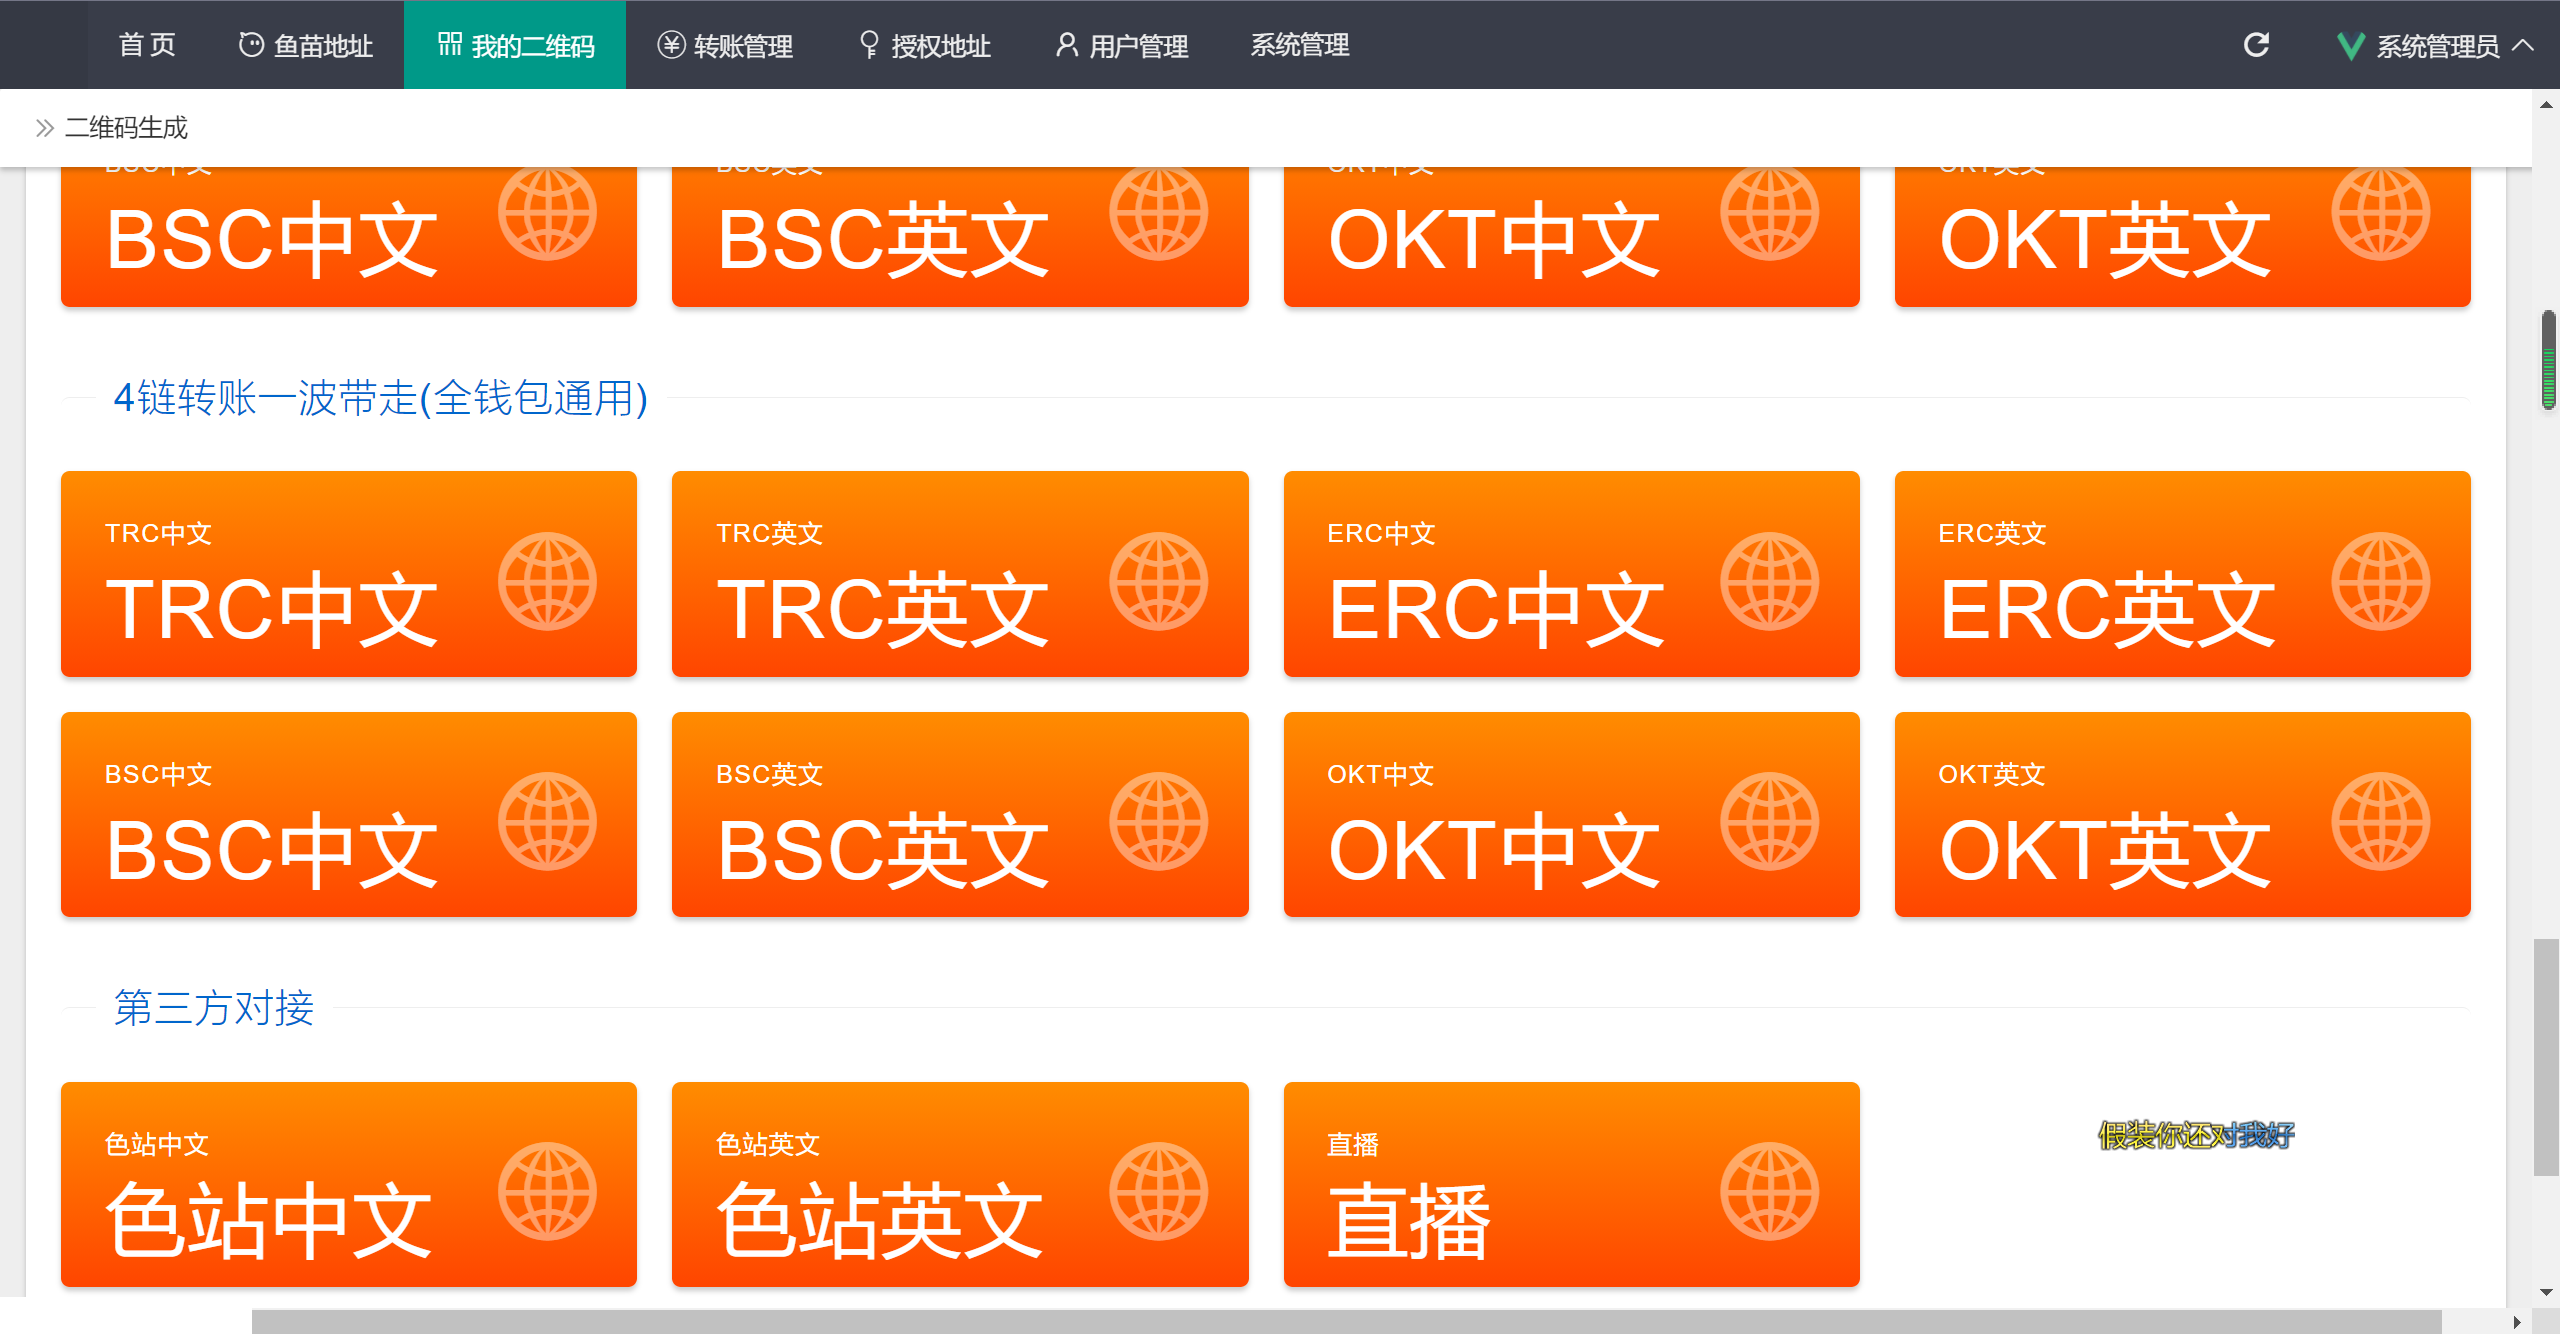Open the 色站中文 third-party card
2560x1334 pixels.
[348, 1184]
